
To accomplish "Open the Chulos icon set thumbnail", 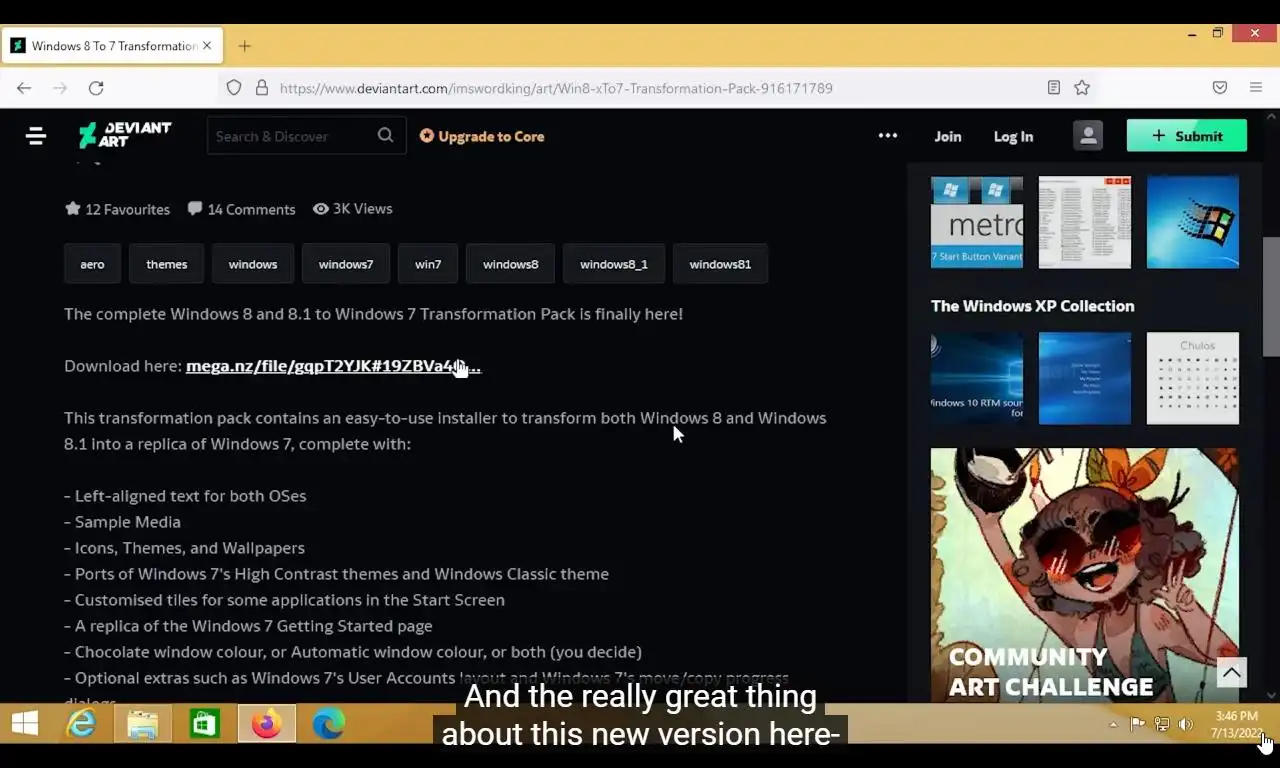I will [x=1193, y=378].
